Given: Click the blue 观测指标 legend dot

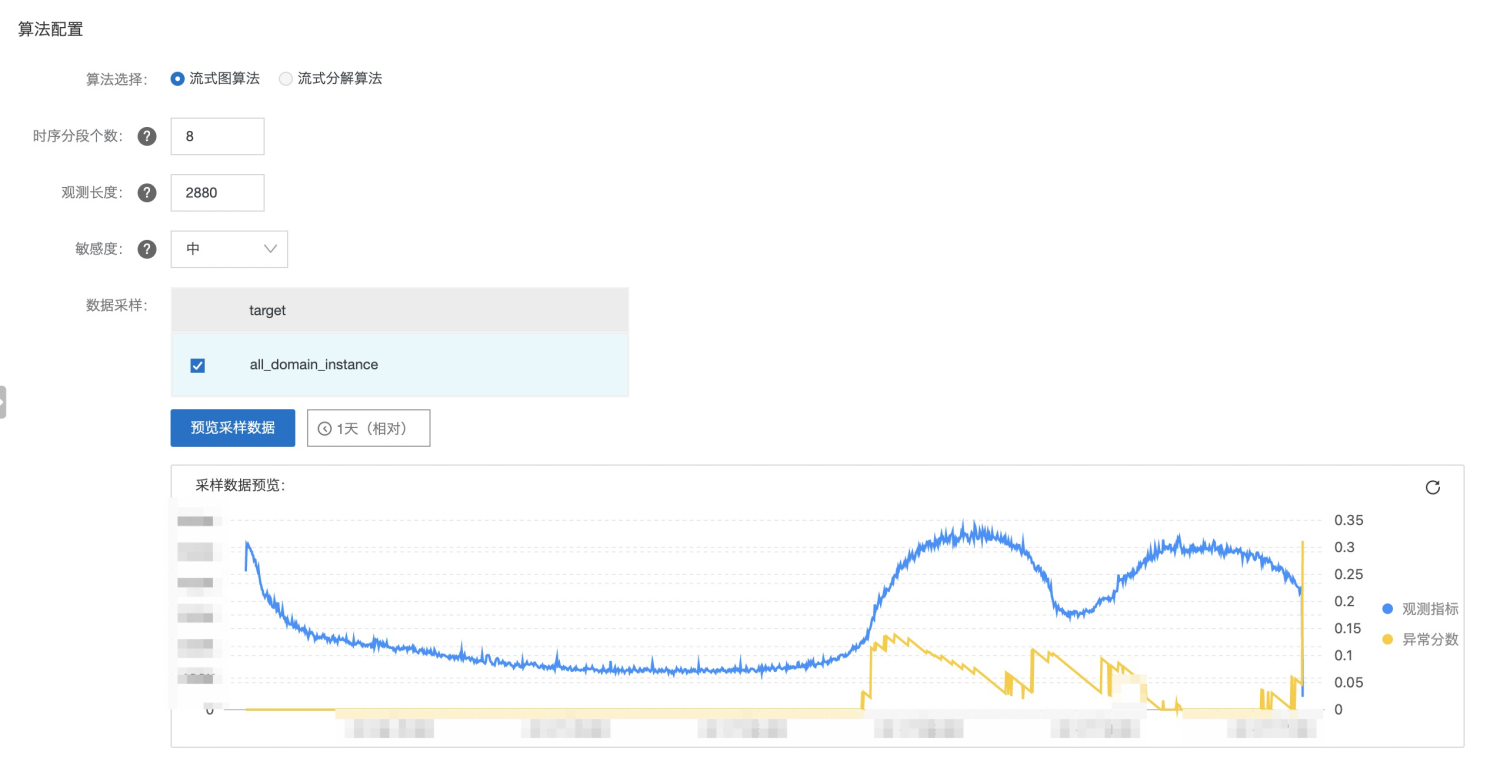Looking at the screenshot, I should pyautogui.click(x=1387, y=609).
